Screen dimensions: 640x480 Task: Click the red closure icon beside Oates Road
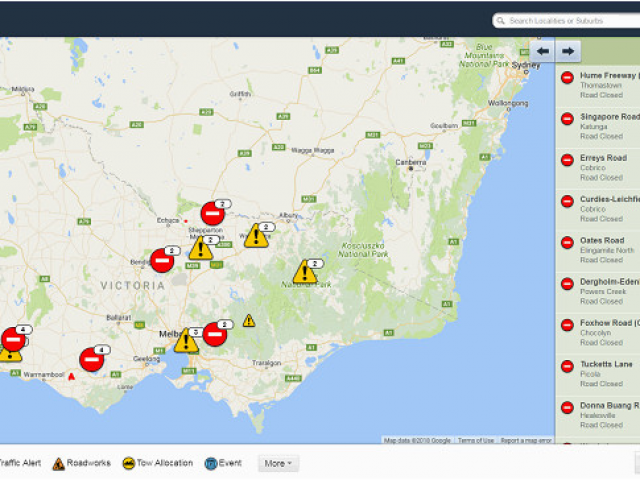click(x=567, y=242)
